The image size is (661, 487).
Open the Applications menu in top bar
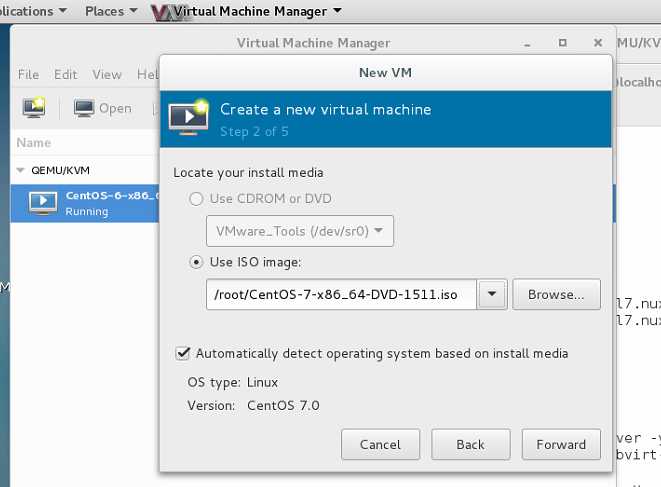point(32,11)
